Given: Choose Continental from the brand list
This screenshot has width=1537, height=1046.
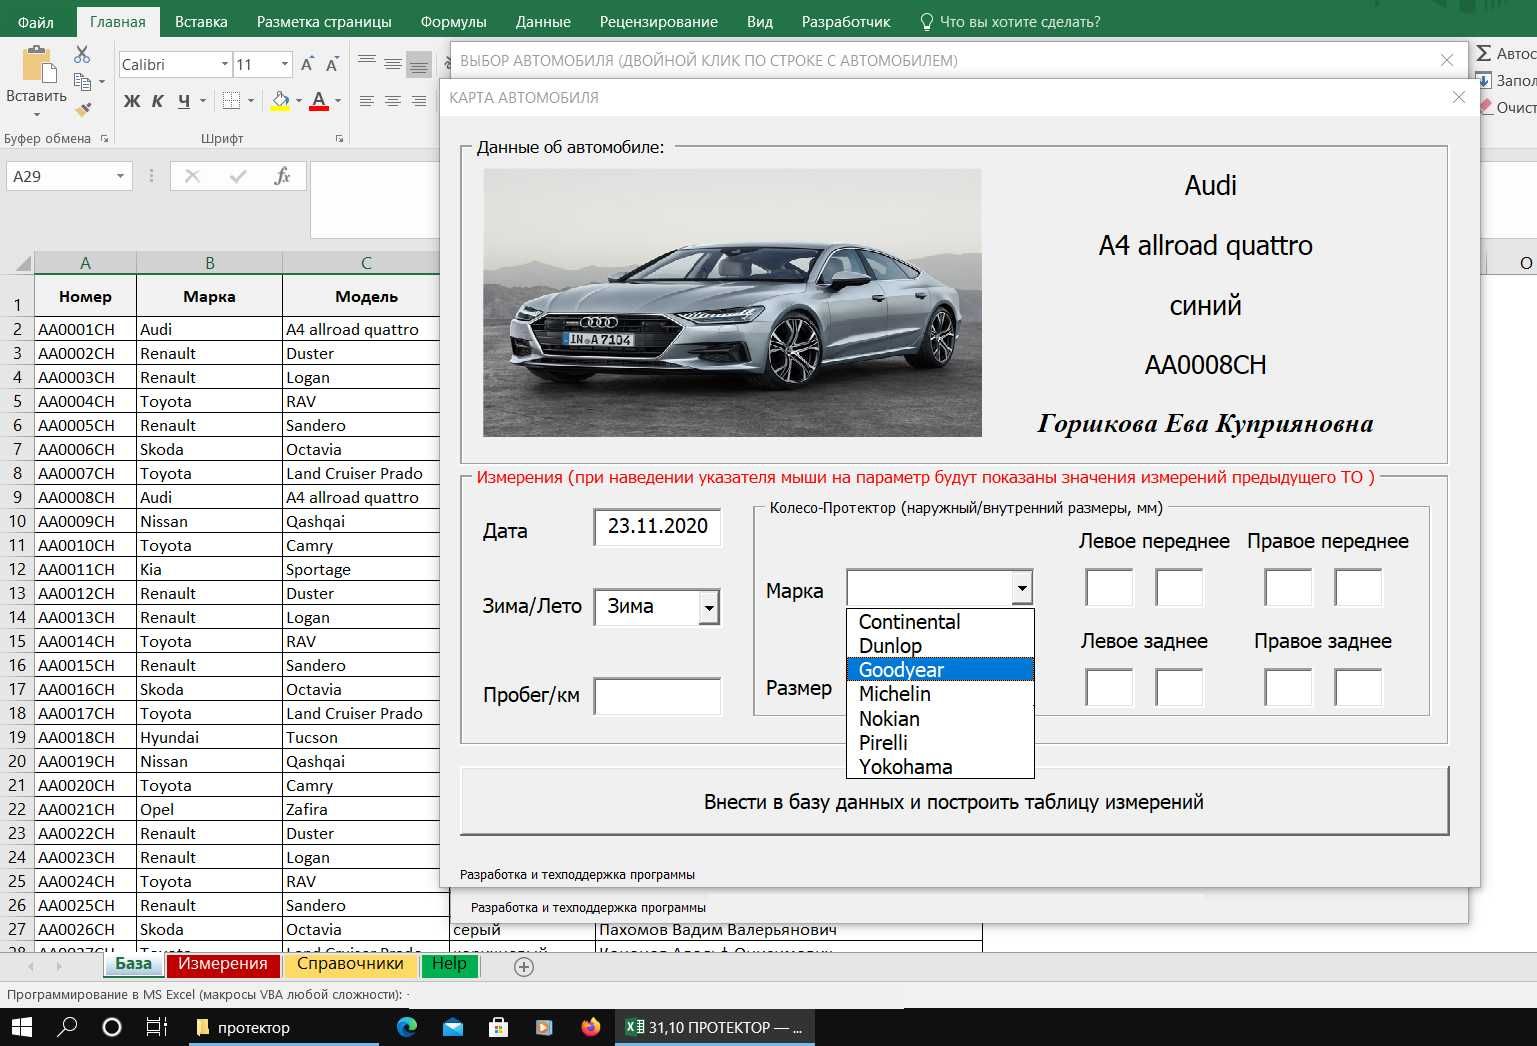Looking at the screenshot, I should click(x=939, y=622).
